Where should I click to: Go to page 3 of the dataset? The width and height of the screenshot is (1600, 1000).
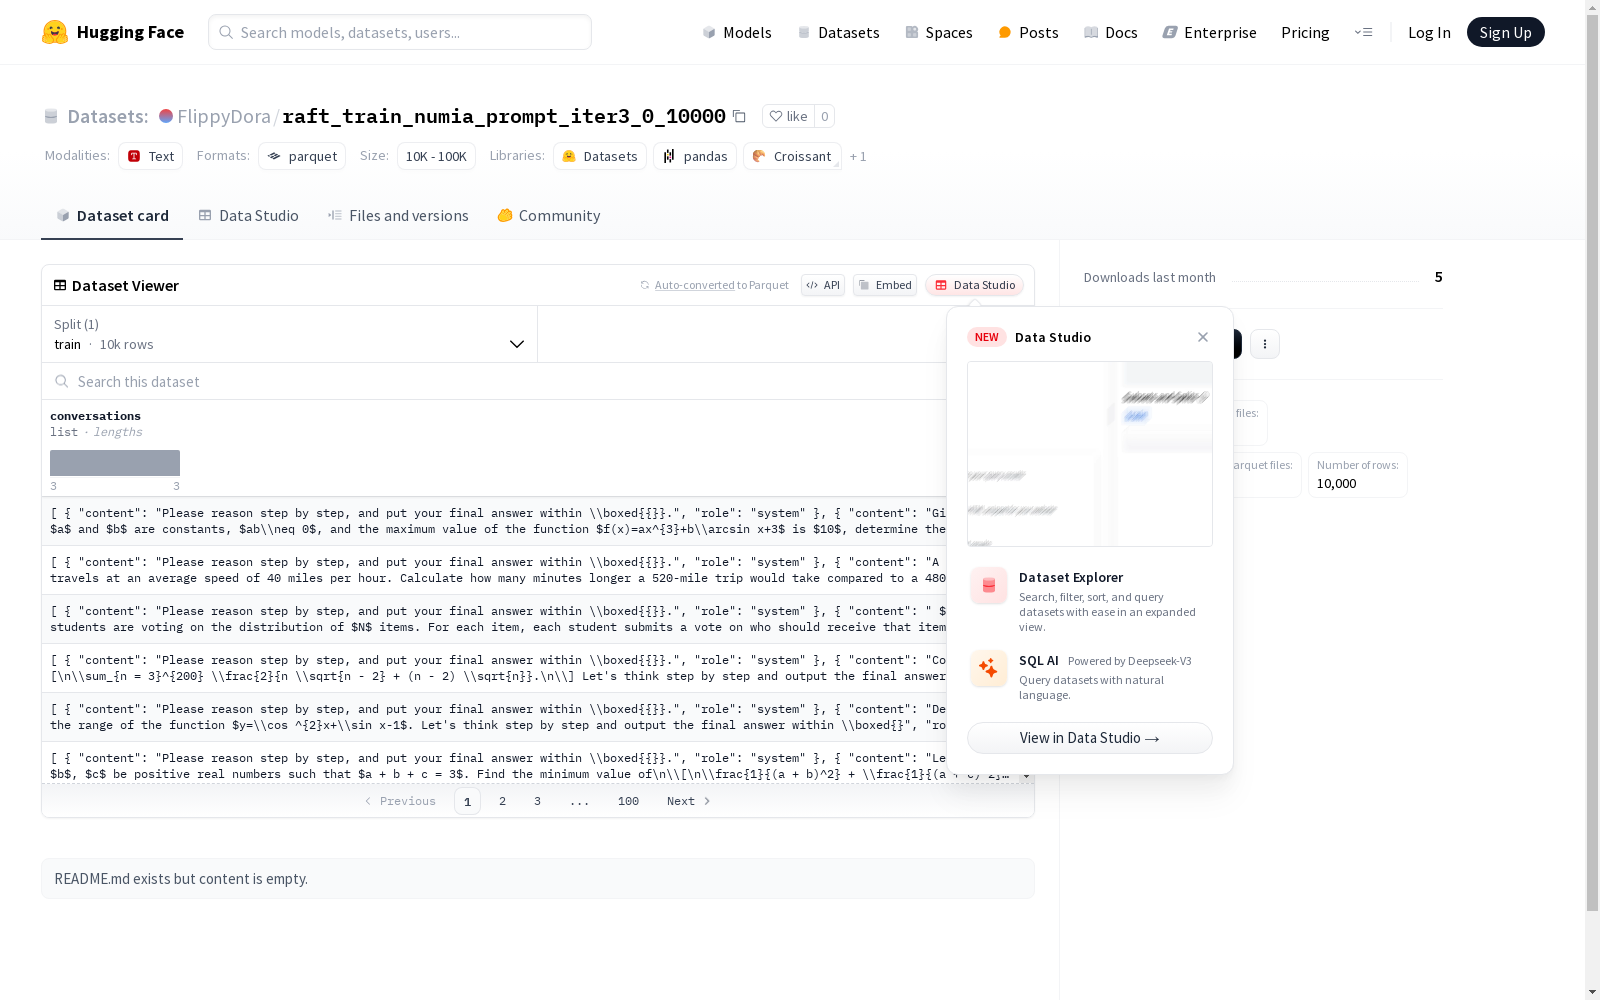pos(537,801)
